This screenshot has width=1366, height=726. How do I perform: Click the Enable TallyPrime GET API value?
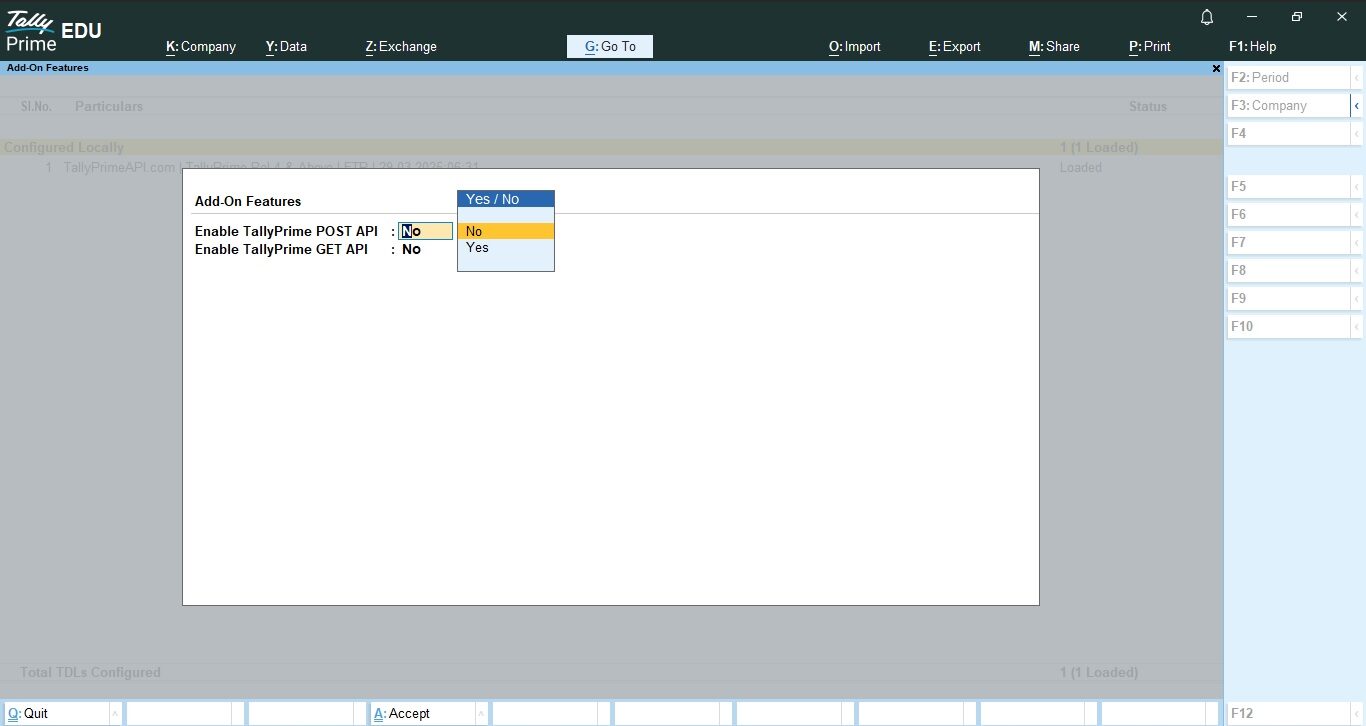pos(411,249)
